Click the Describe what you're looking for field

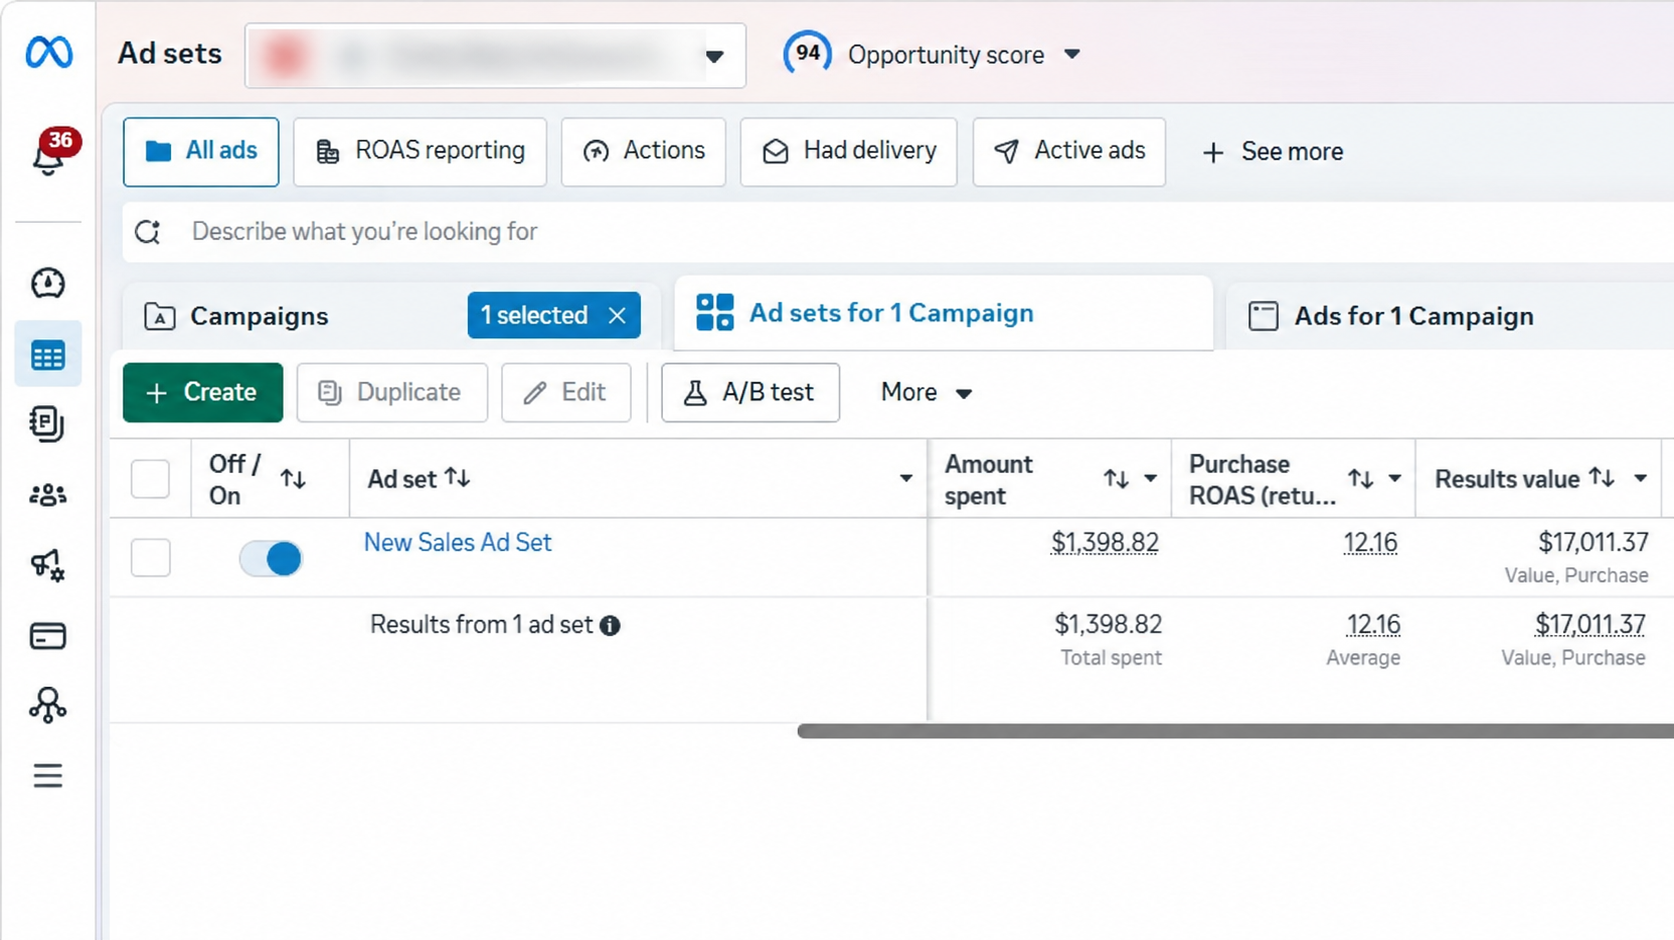(900, 232)
